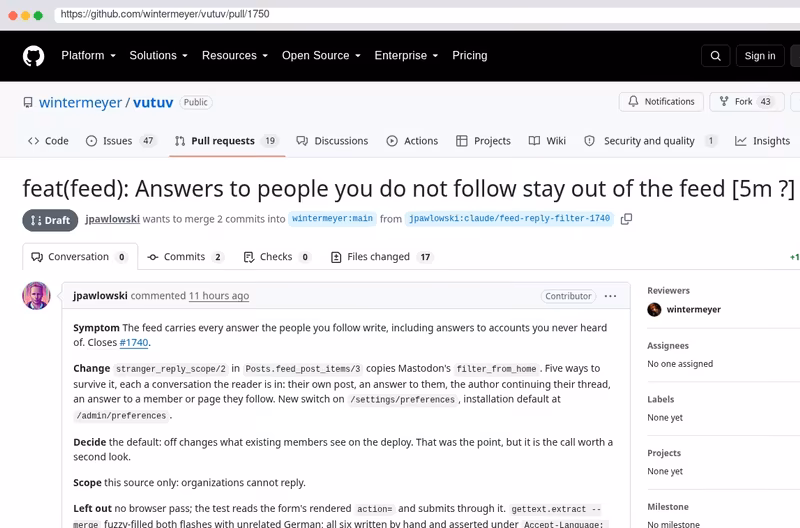Click the search magnifier icon
Viewport: 800px width, 528px height.
pyautogui.click(x=715, y=56)
